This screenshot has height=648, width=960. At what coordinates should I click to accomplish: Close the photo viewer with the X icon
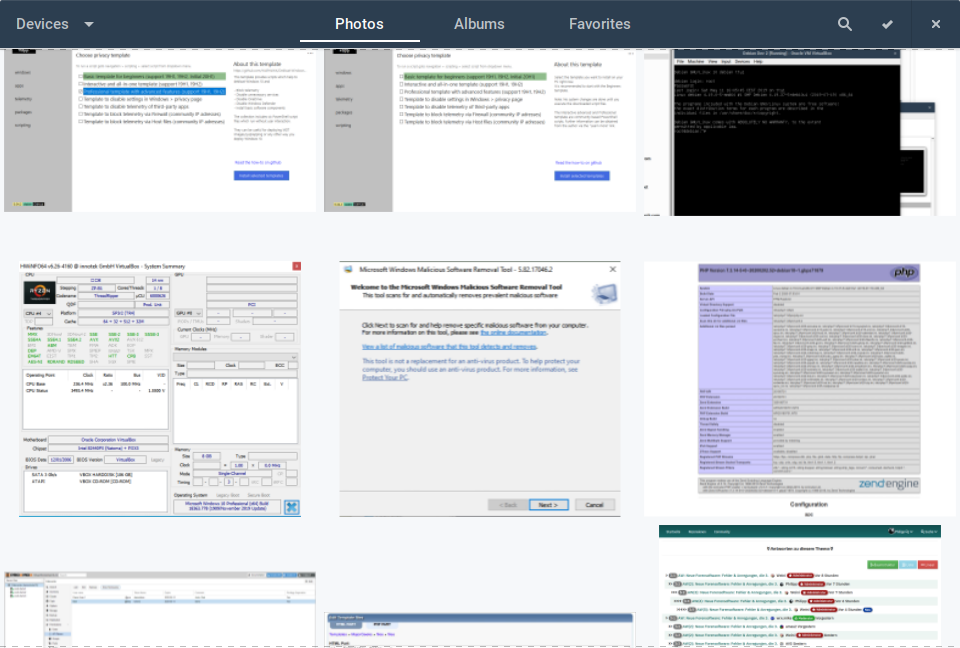click(936, 24)
